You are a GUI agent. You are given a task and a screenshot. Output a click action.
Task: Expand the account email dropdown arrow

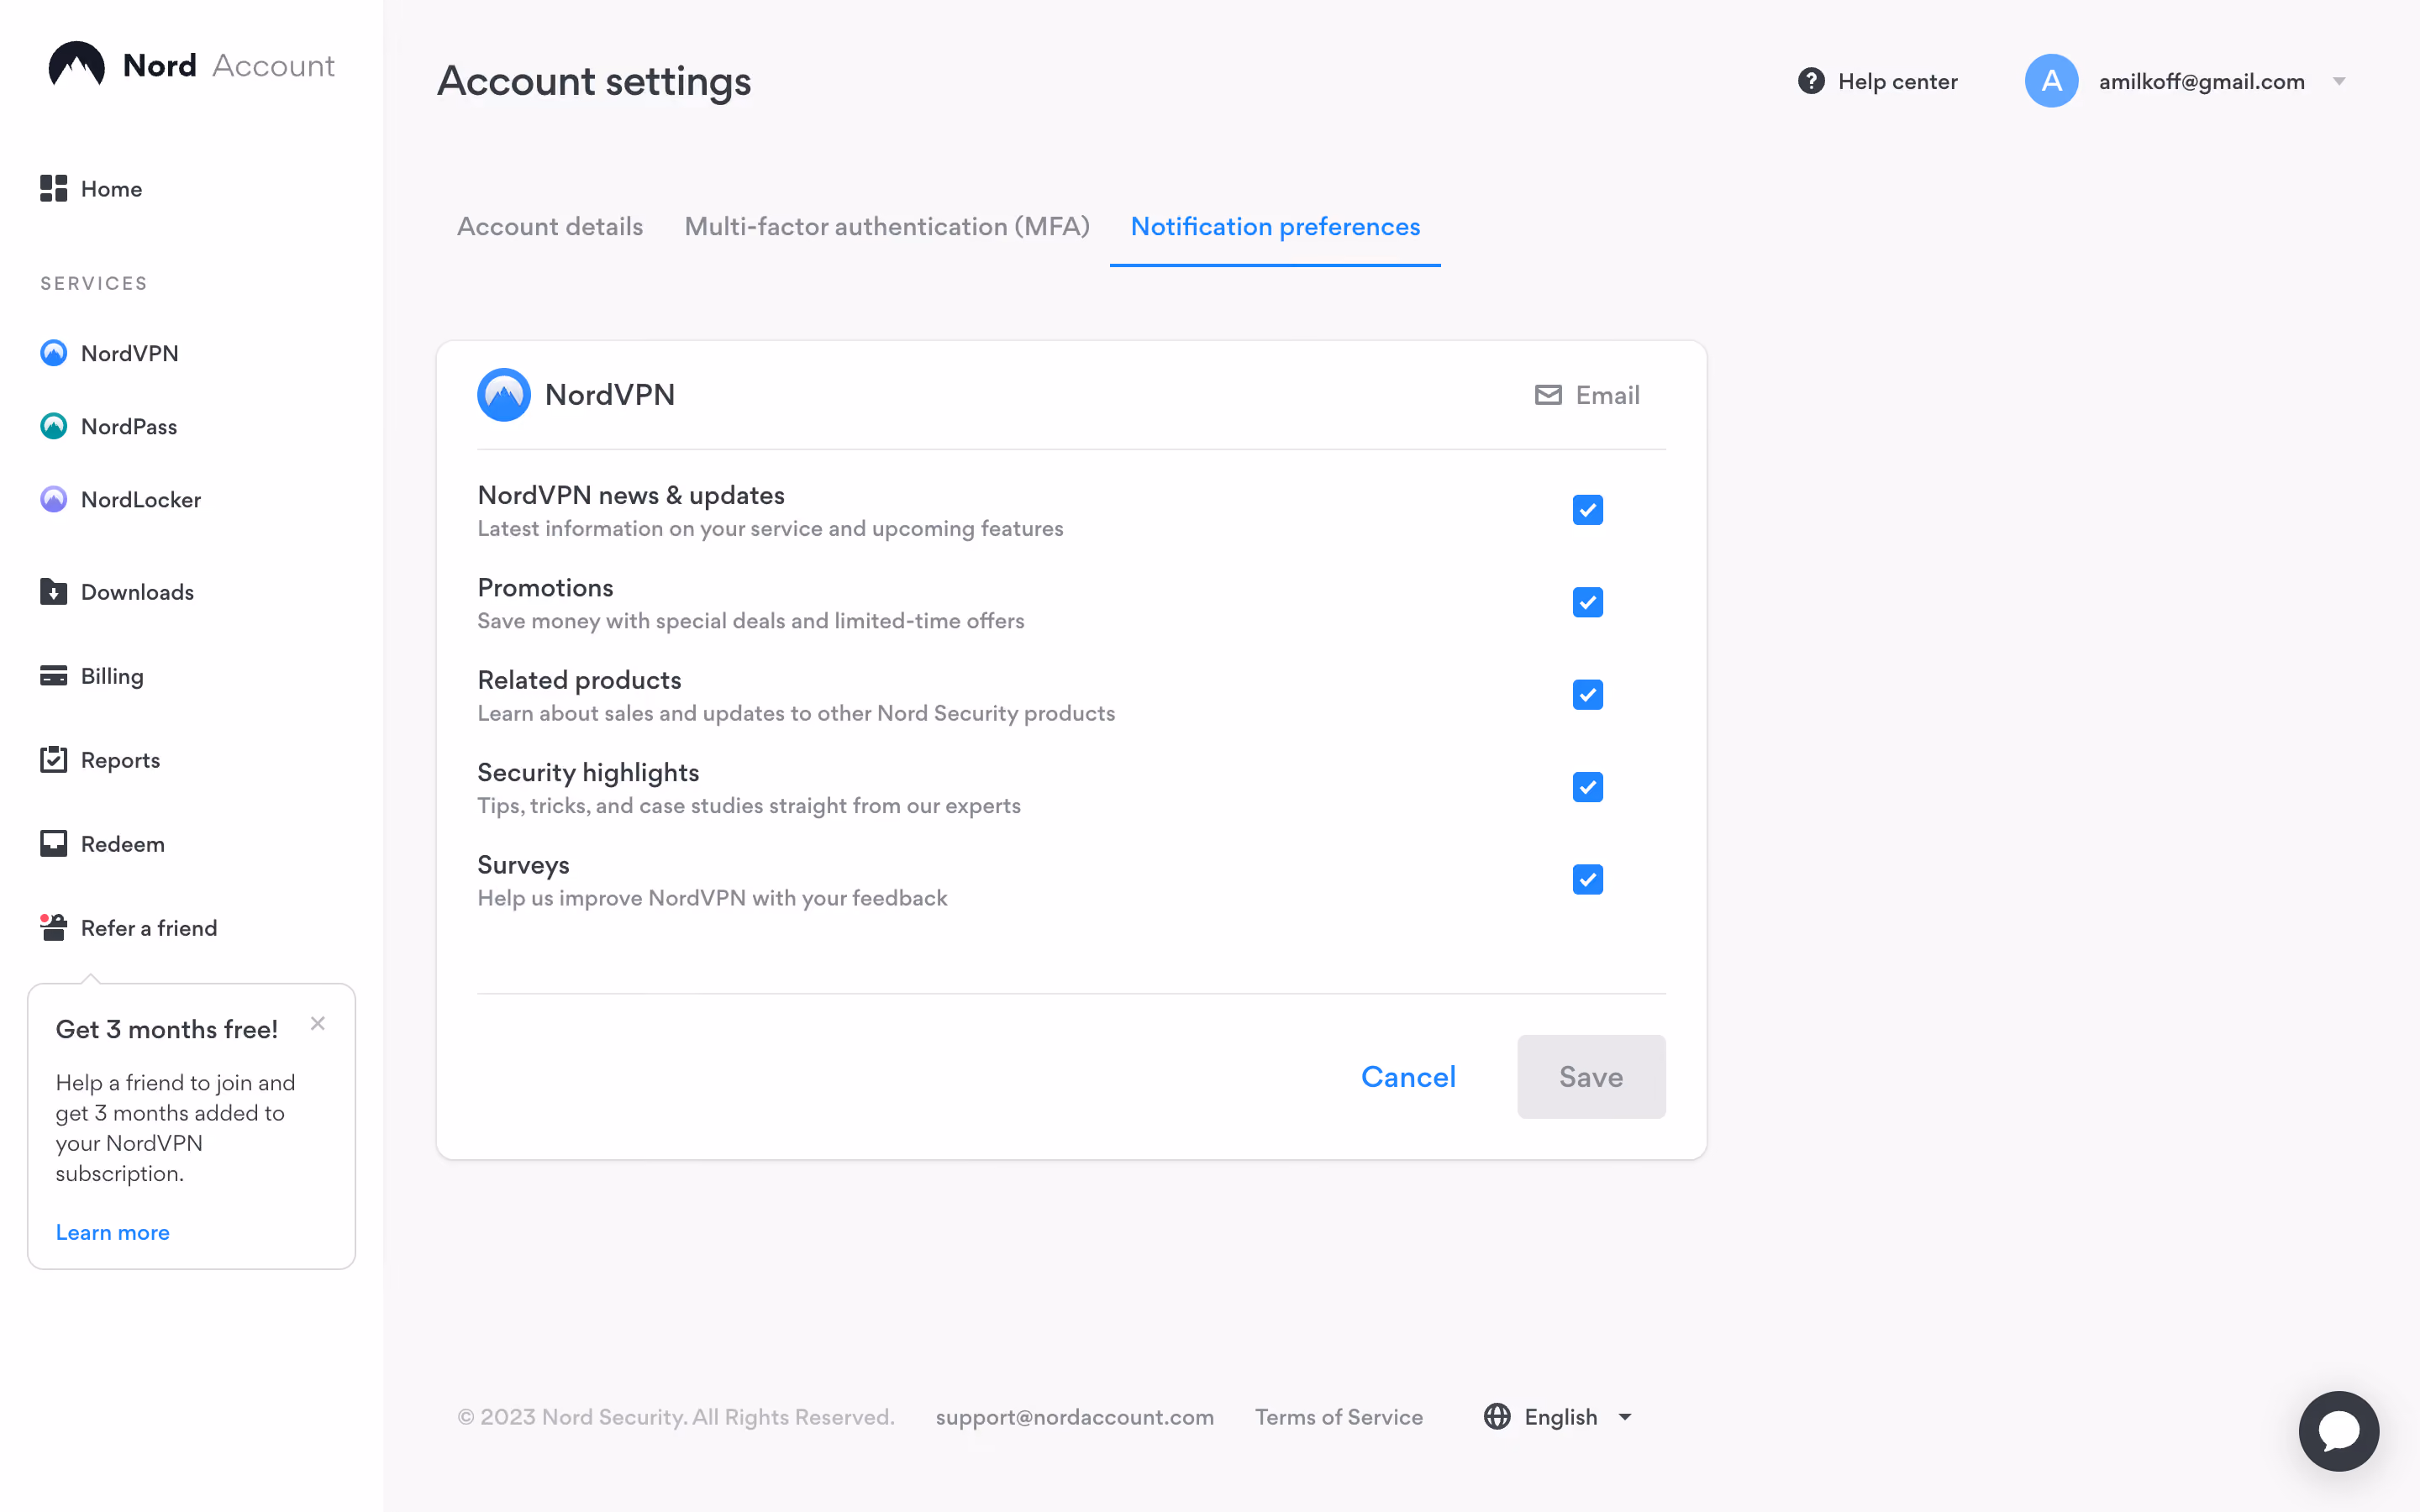[2339, 82]
